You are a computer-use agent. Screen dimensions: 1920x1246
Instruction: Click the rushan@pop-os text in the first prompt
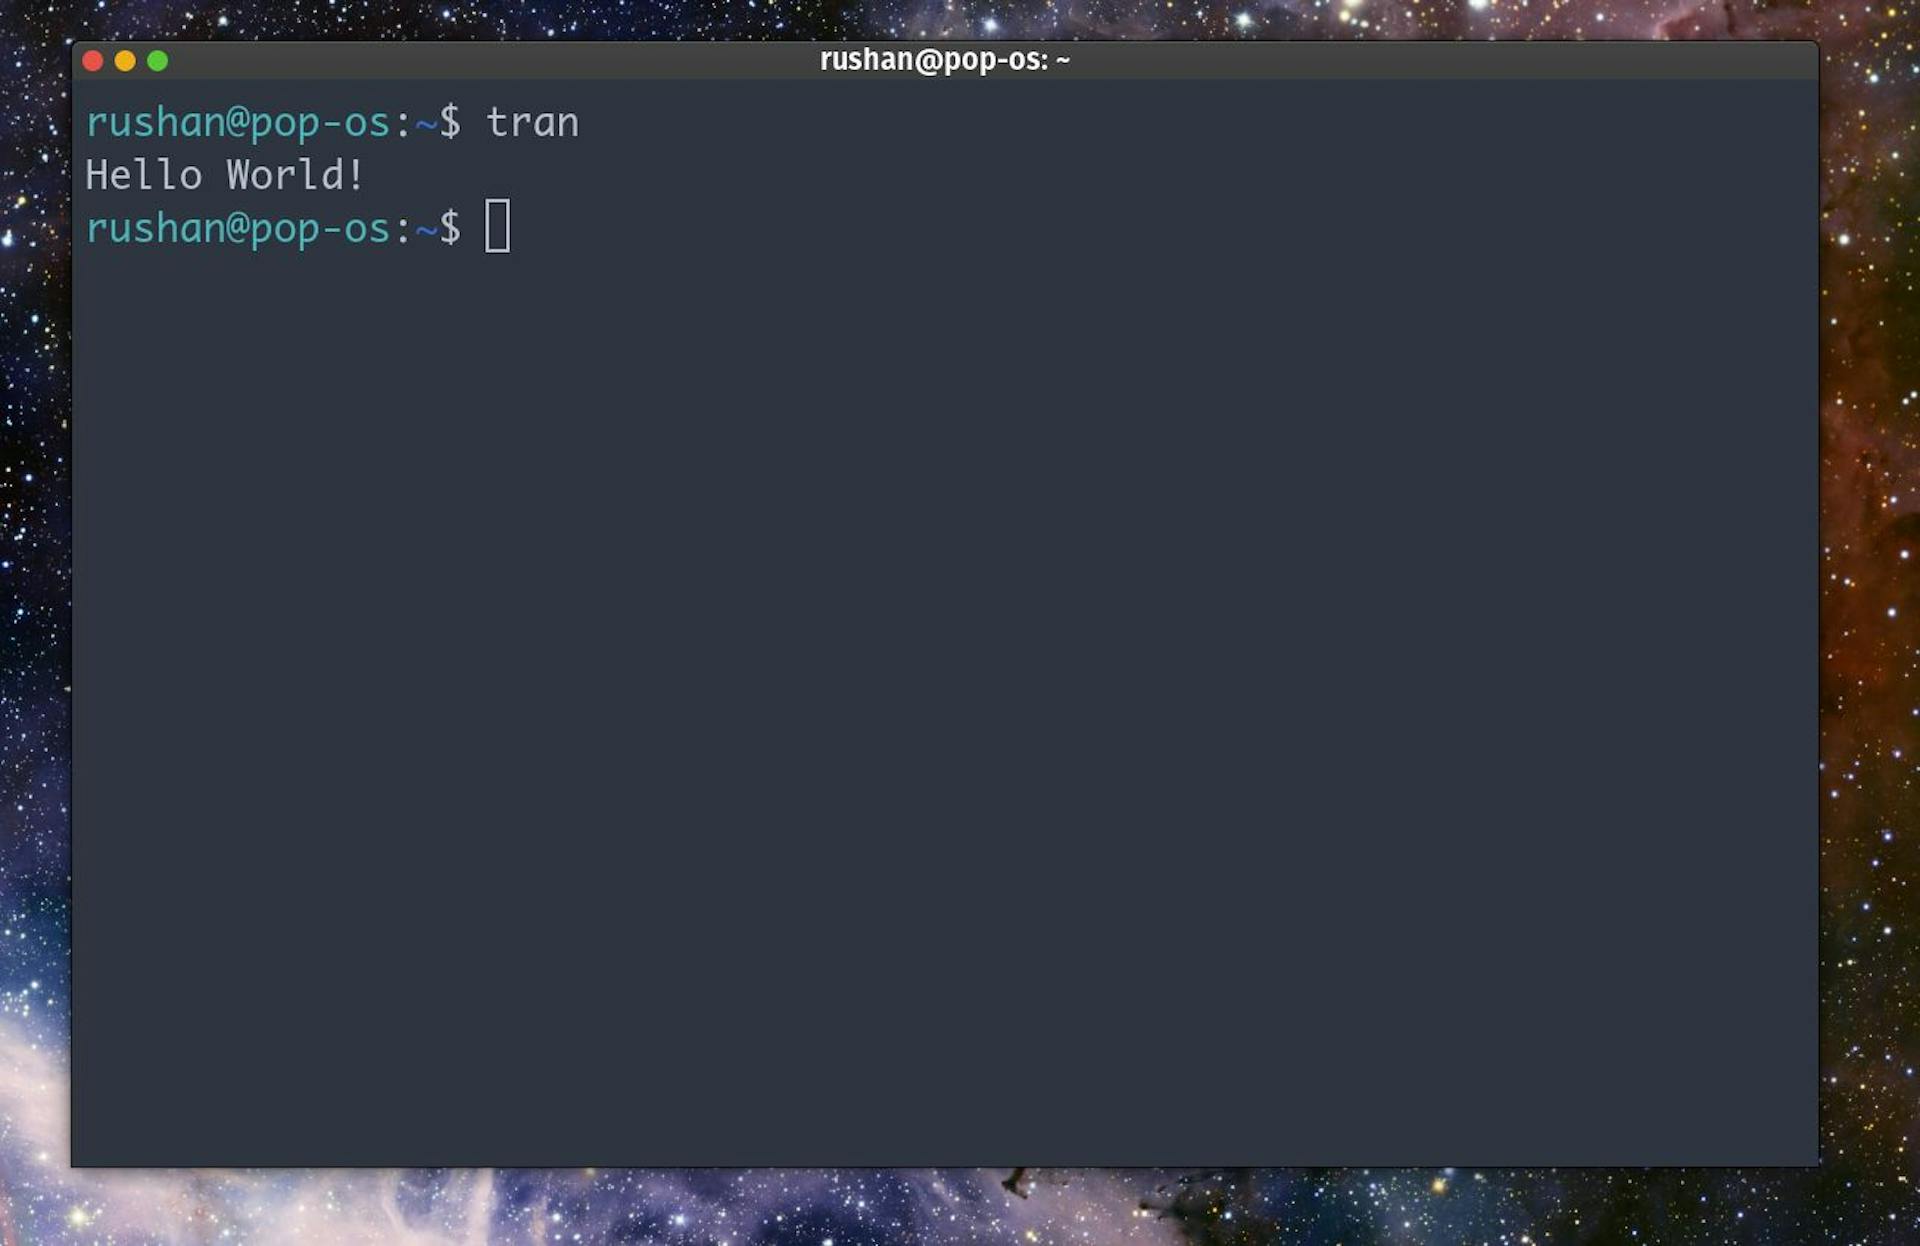(240, 121)
